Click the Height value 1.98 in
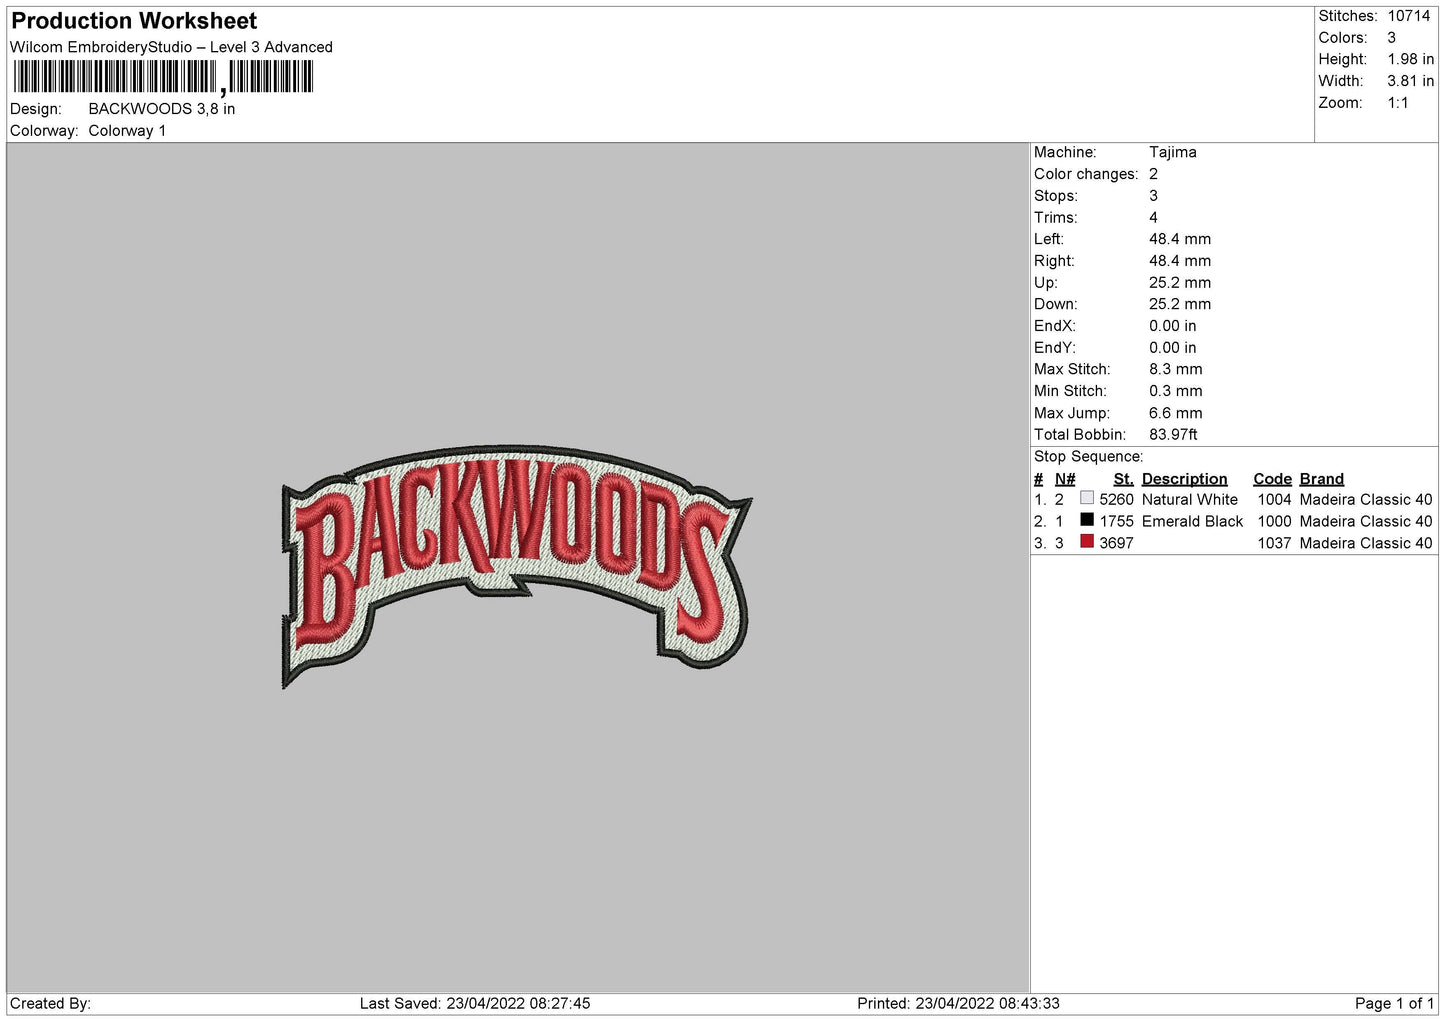1445x1021 pixels. 1410,60
